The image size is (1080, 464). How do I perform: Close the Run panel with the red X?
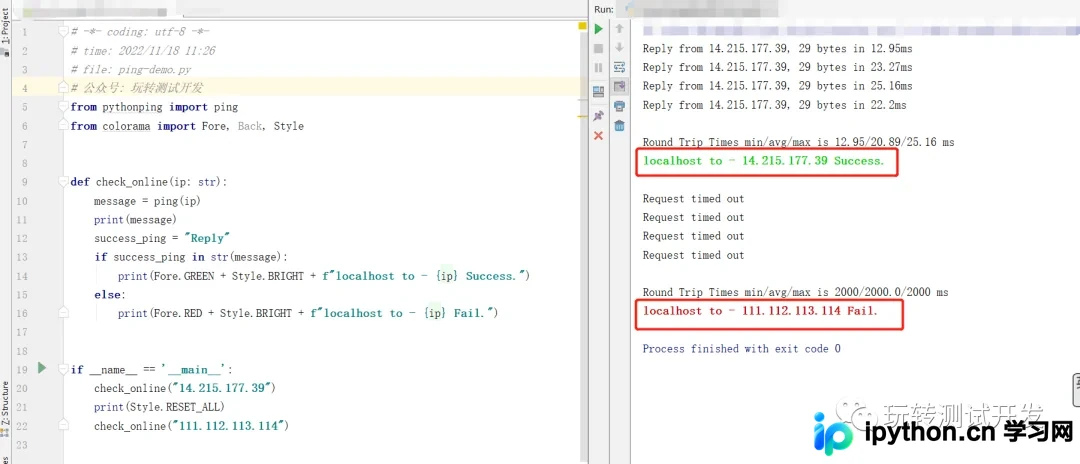[x=599, y=136]
